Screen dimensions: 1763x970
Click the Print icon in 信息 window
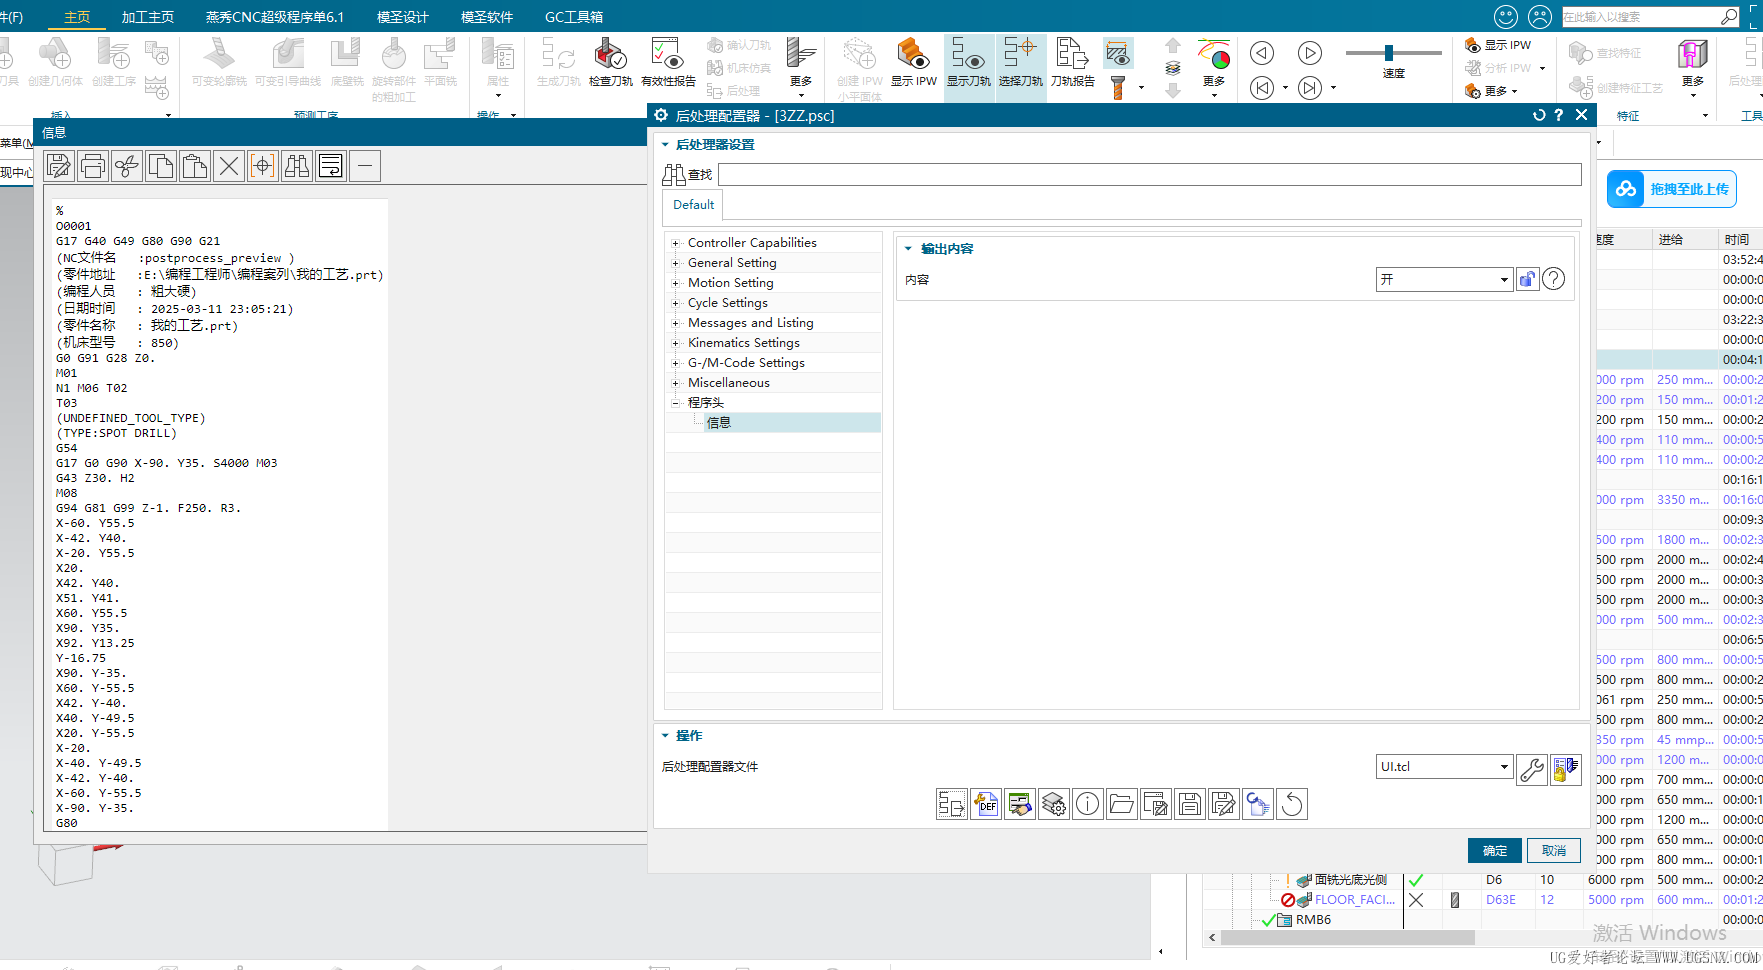click(x=93, y=166)
